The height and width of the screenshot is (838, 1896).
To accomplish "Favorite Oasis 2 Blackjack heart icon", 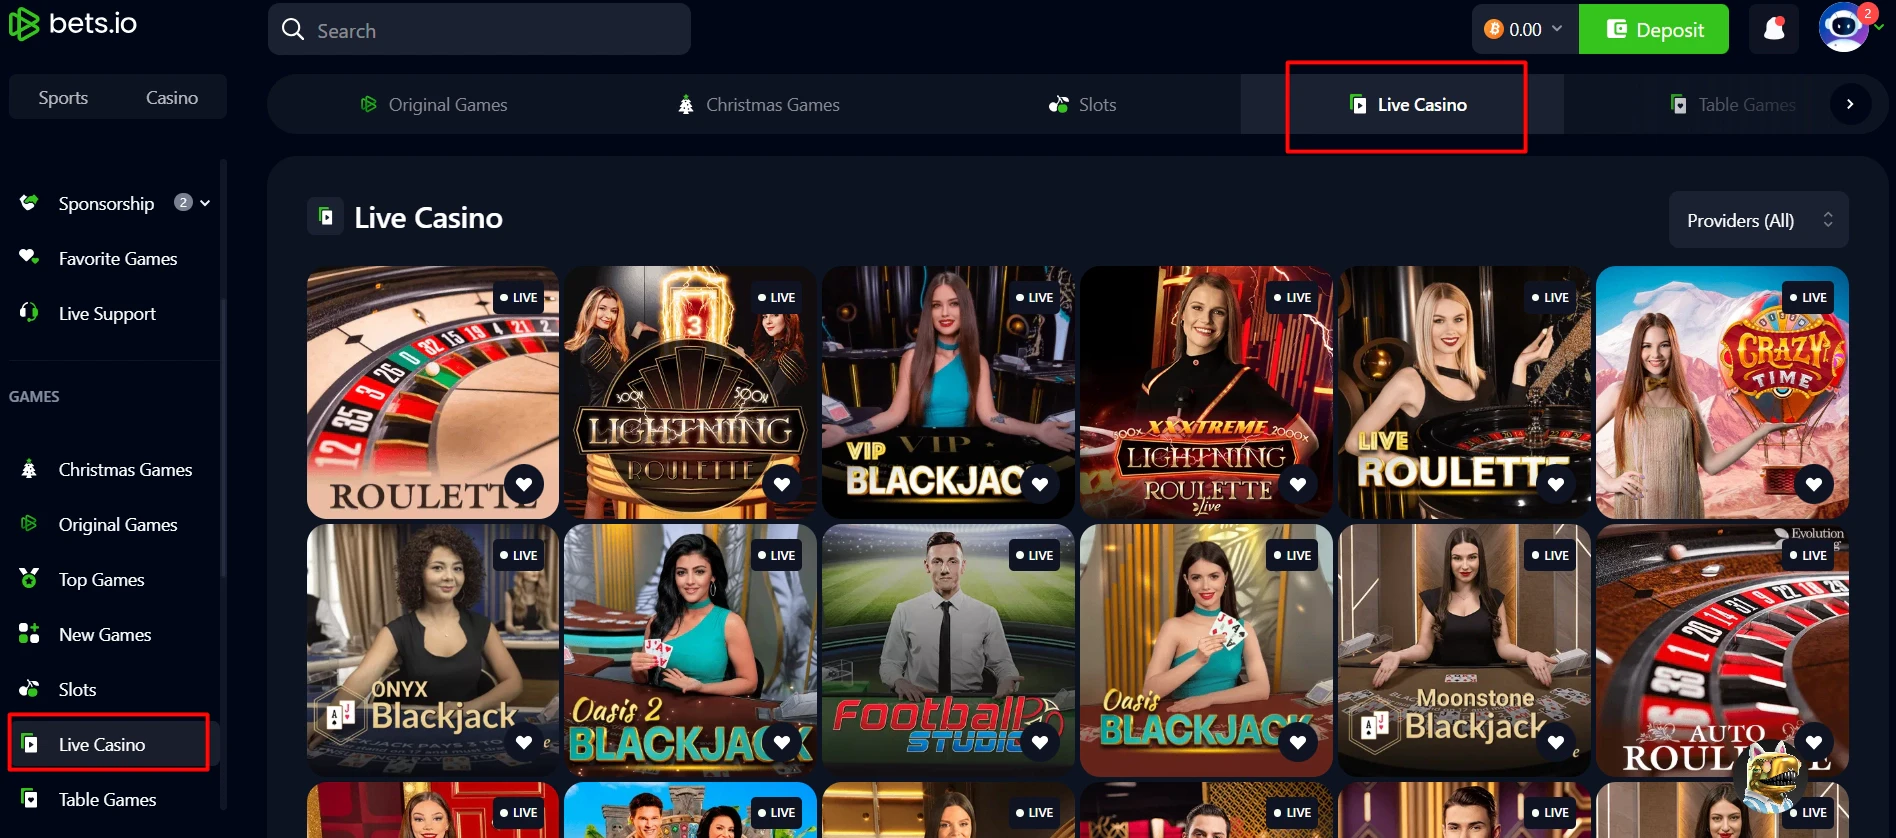I will [x=782, y=742].
